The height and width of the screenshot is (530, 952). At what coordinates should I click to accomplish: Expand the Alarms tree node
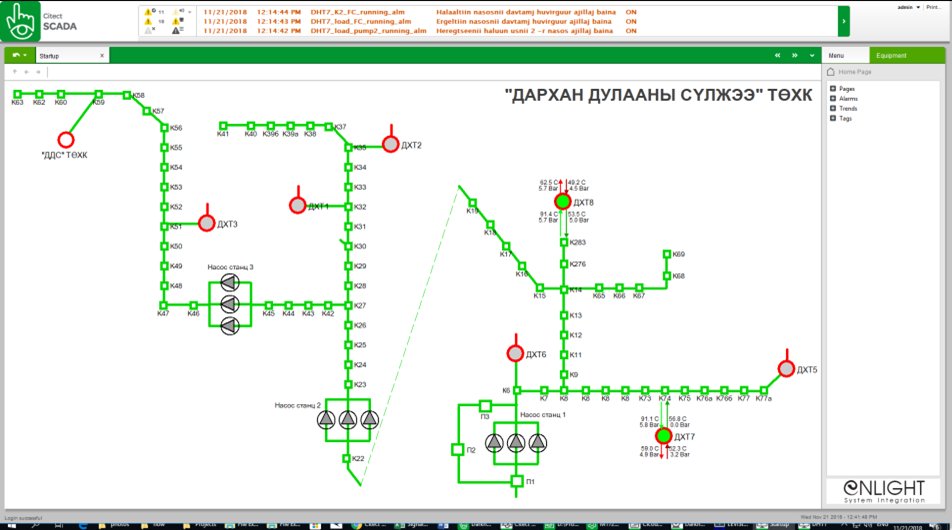[x=833, y=98]
